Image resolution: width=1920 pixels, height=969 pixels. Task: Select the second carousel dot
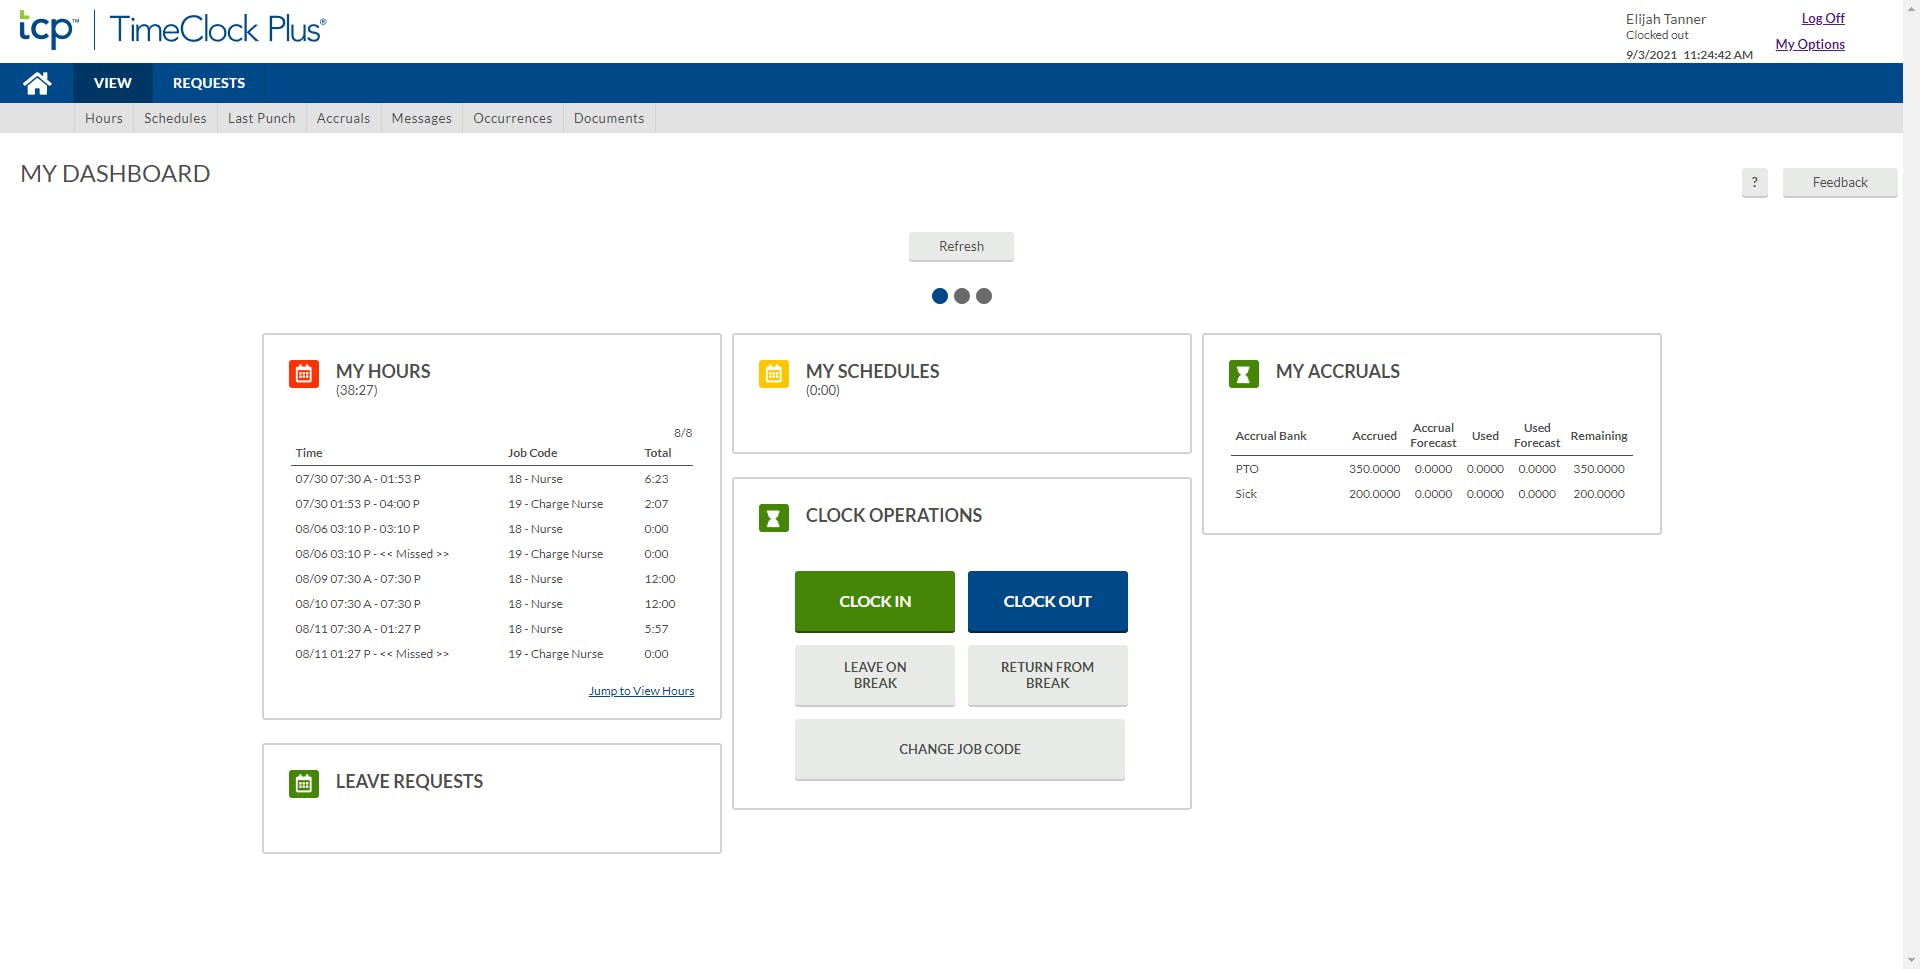pyautogui.click(x=962, y=295)
